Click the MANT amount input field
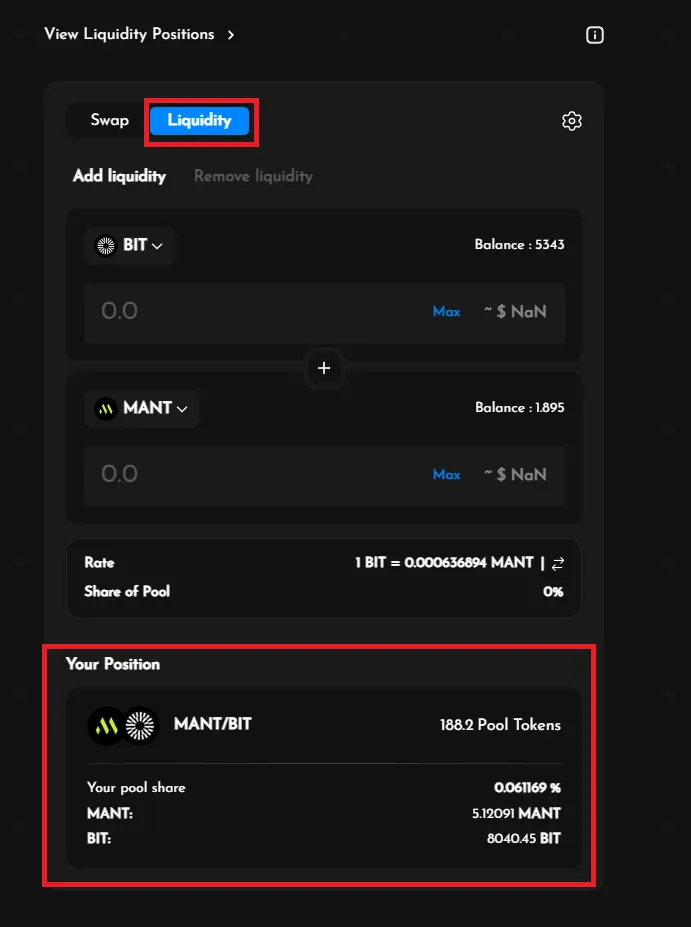The image size is (691, 927). click(250, 474)
